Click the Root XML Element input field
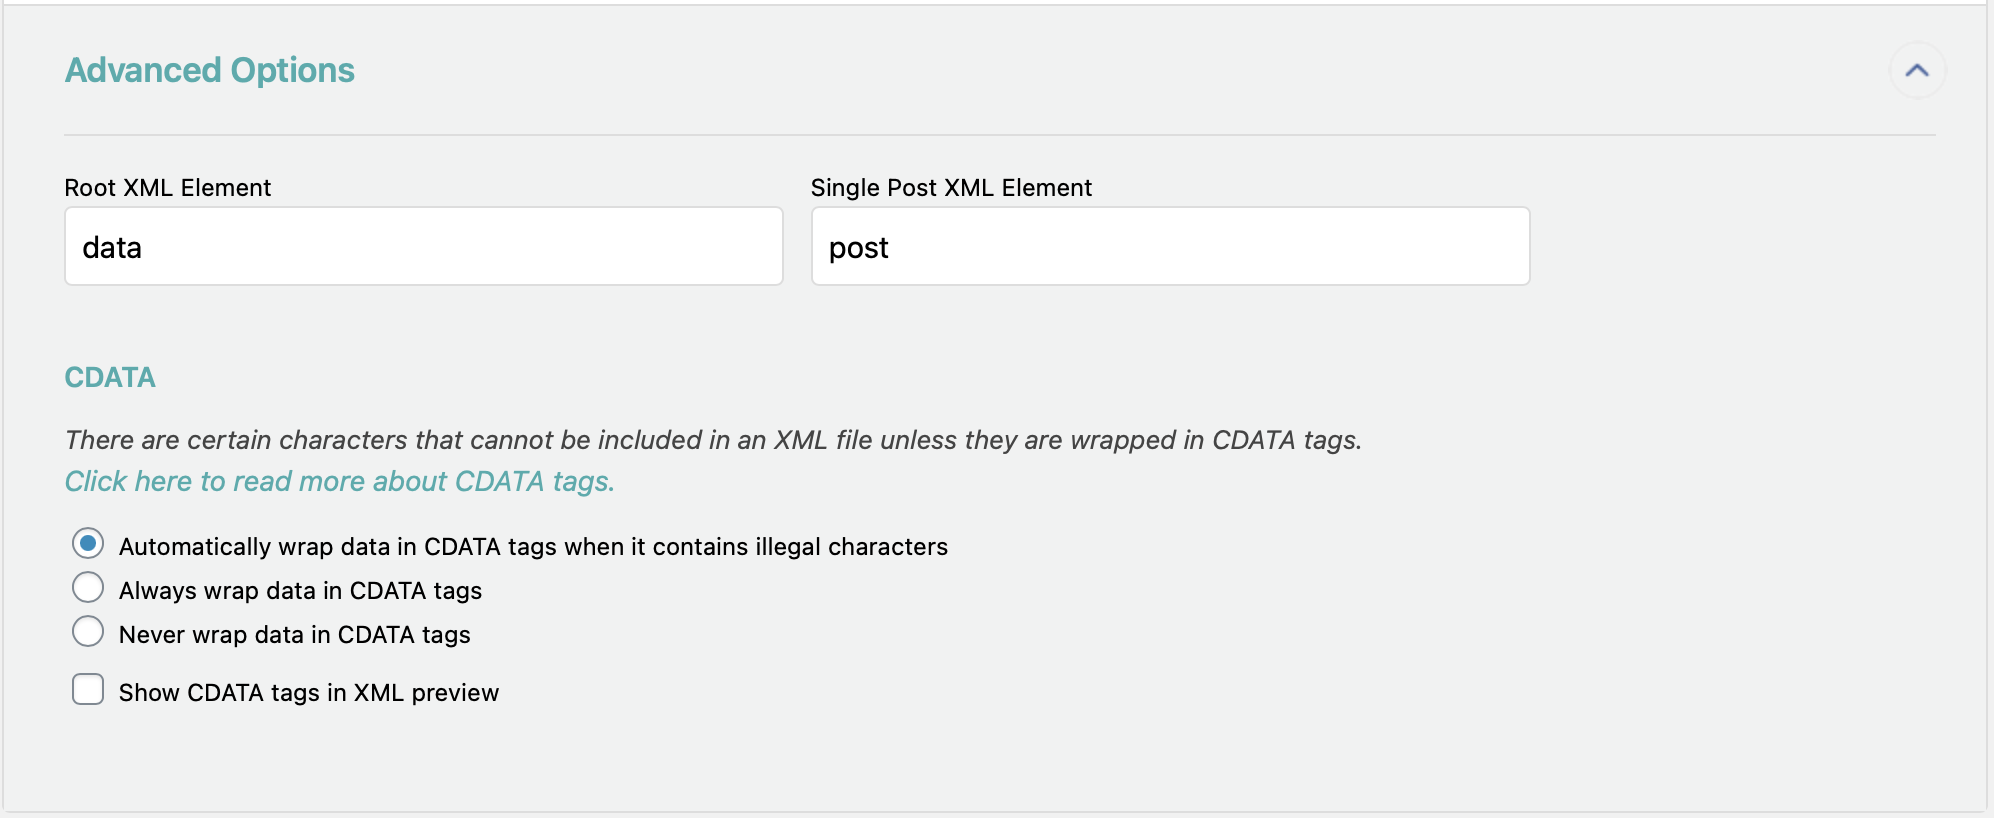Viewport: 1994px width, 818px height. click(x=423, y=246)
